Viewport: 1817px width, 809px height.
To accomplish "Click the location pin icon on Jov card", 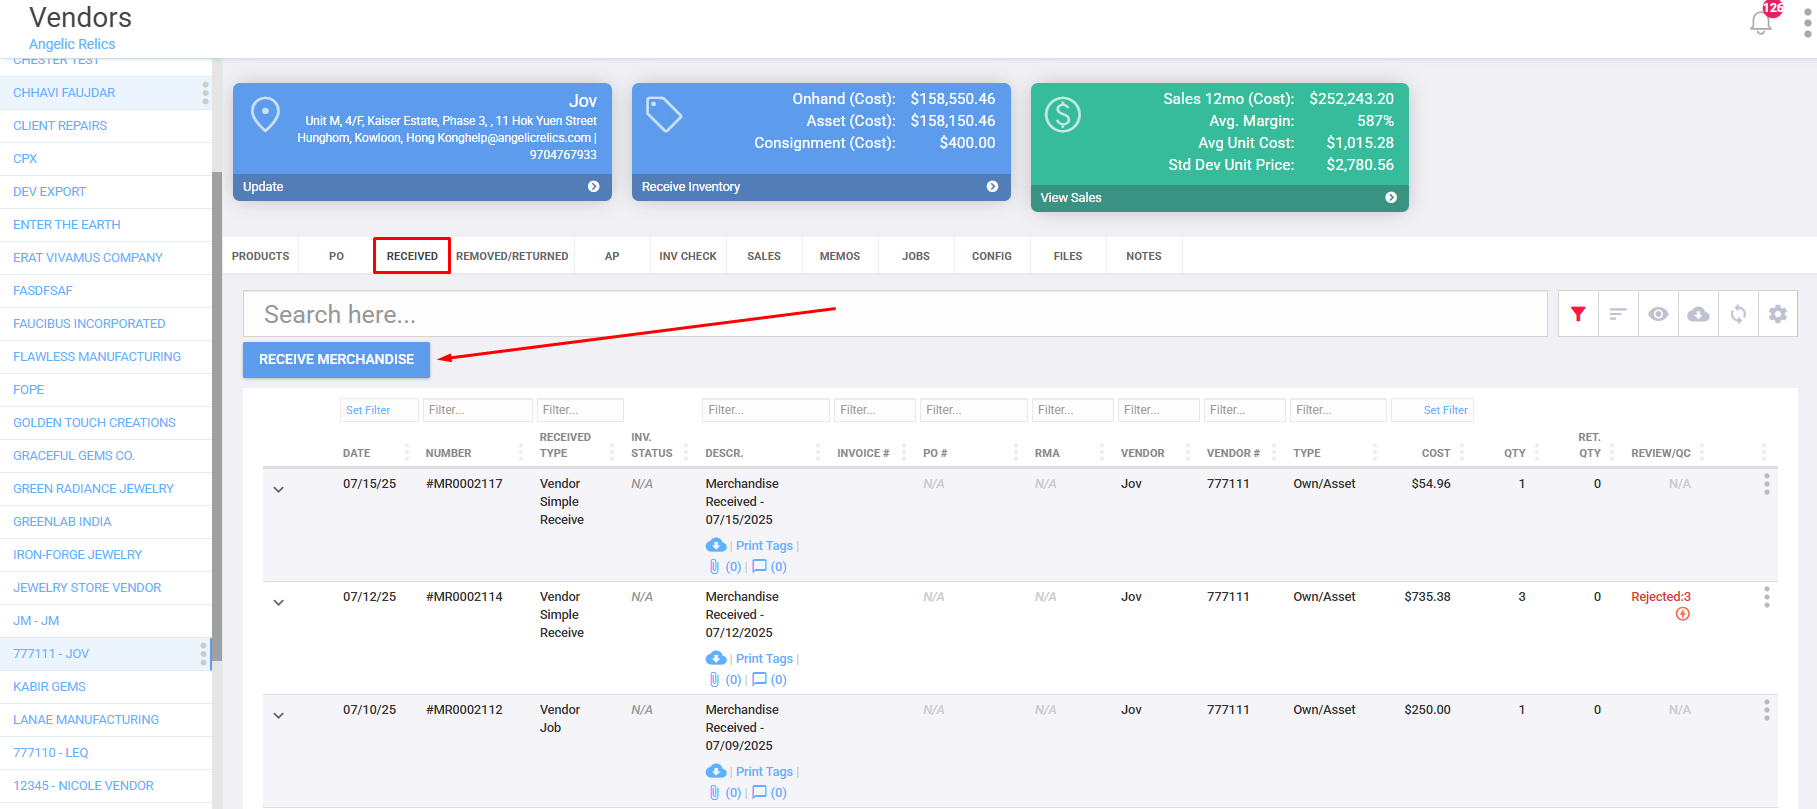I will point(265,114).
